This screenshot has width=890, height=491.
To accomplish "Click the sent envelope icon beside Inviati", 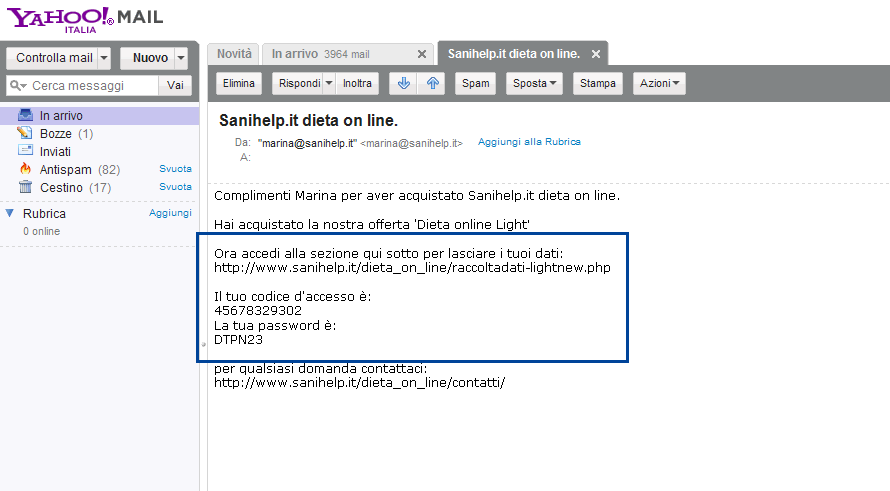I will tap(25, 150).
